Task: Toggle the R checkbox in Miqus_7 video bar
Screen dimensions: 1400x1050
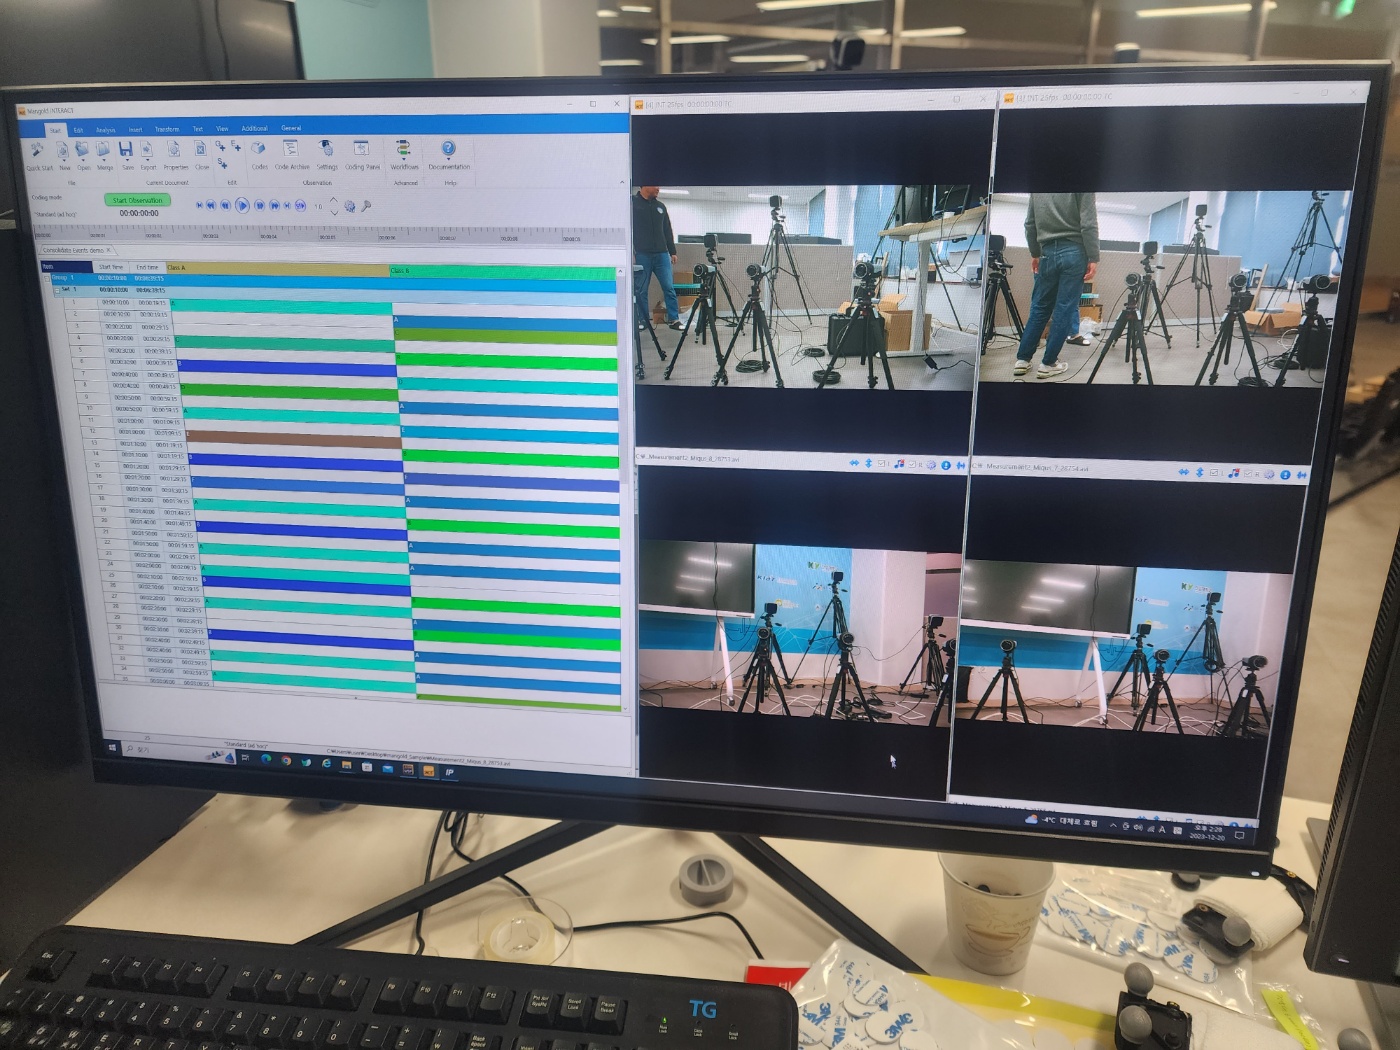Action: tap(1248, 474)
